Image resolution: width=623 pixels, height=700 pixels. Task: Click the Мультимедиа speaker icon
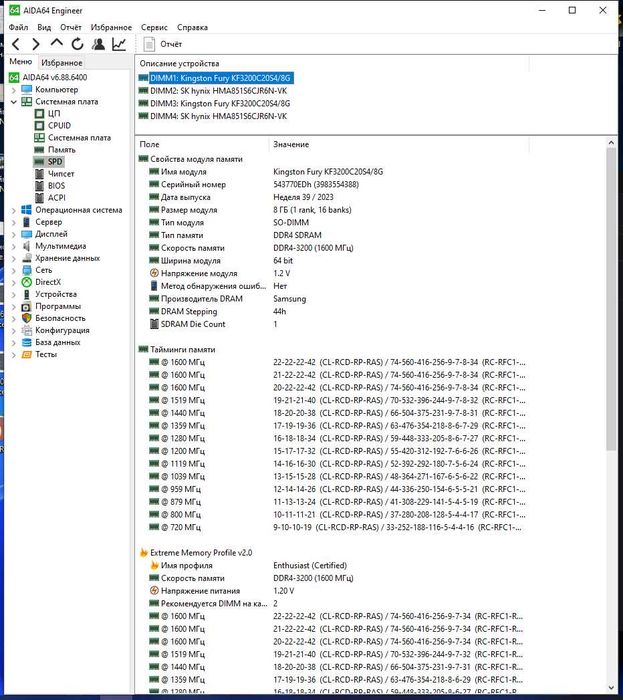27,246
